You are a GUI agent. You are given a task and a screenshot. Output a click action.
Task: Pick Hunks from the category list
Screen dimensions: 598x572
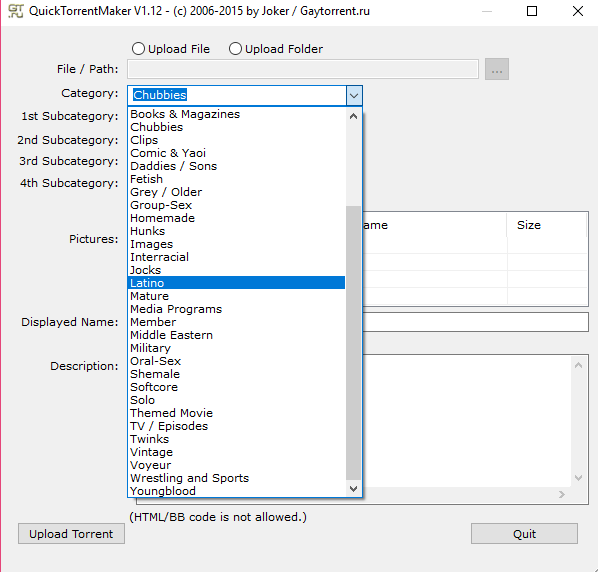(x=236, y=231)
